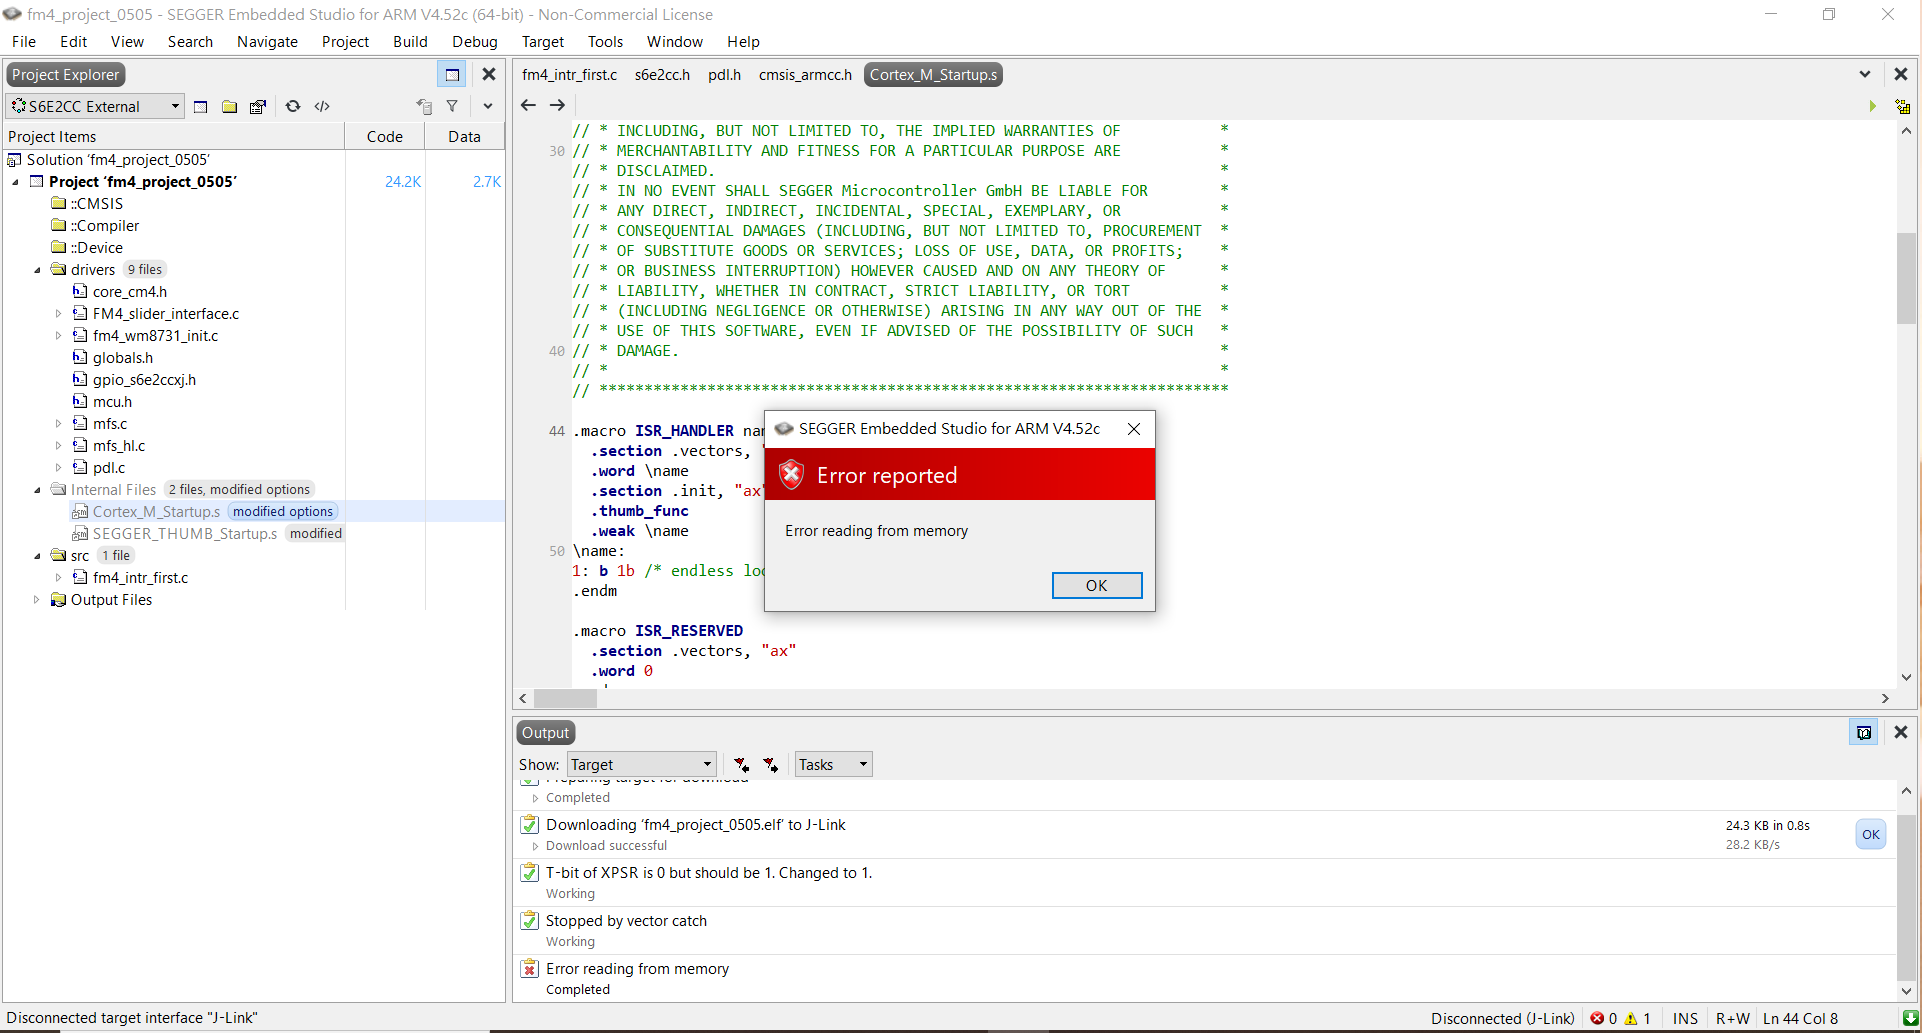Switch to the cmsis_armcc.h editor tab
Image resolution: width=1922 pixels, height=1033 pixels.
pyautogui.click(x=805, y=75)
